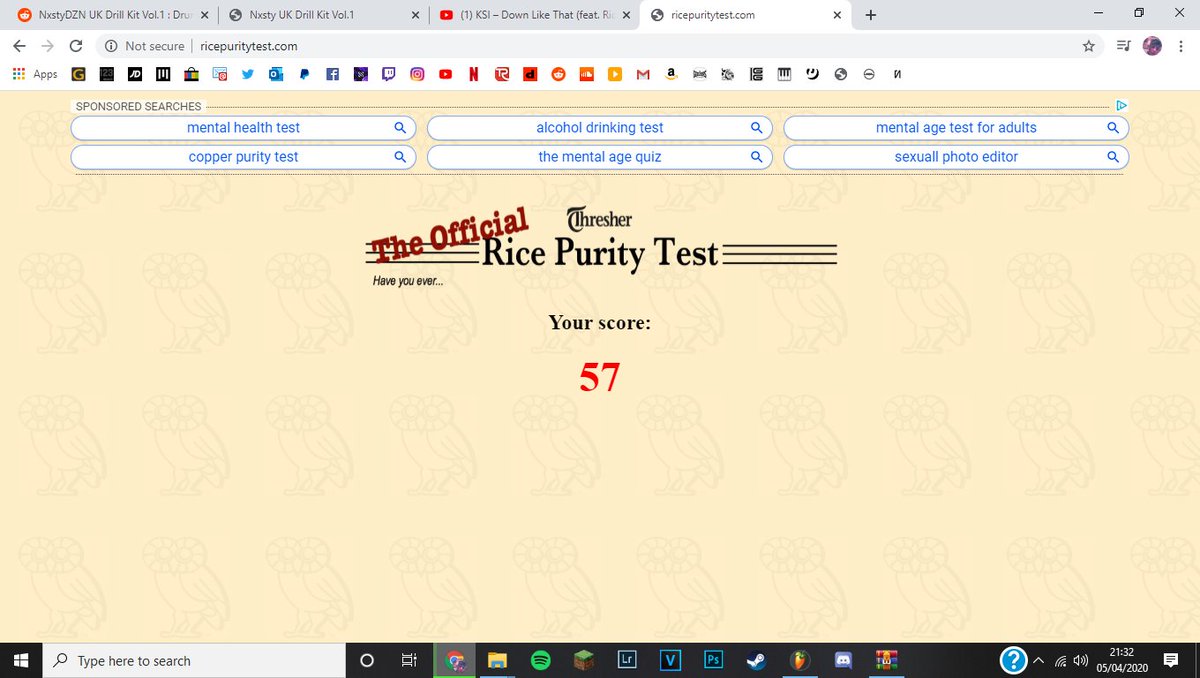Open FL Studio from the taskbar

pyautogui.click(x=800, y=660)
